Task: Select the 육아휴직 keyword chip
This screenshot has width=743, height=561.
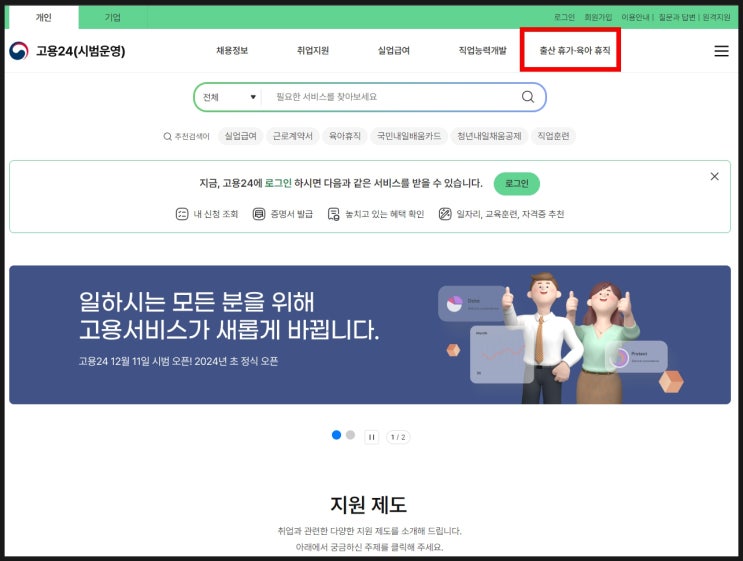Action: click(345, 136)
